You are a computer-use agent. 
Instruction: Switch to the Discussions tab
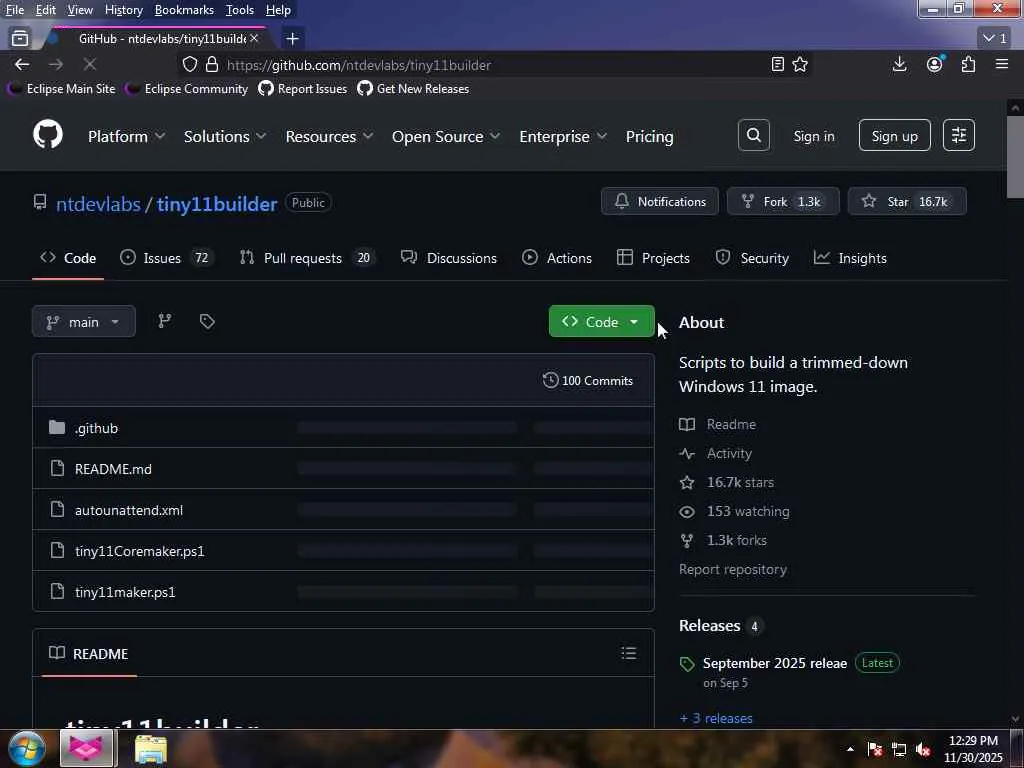[x=449, y=258]
